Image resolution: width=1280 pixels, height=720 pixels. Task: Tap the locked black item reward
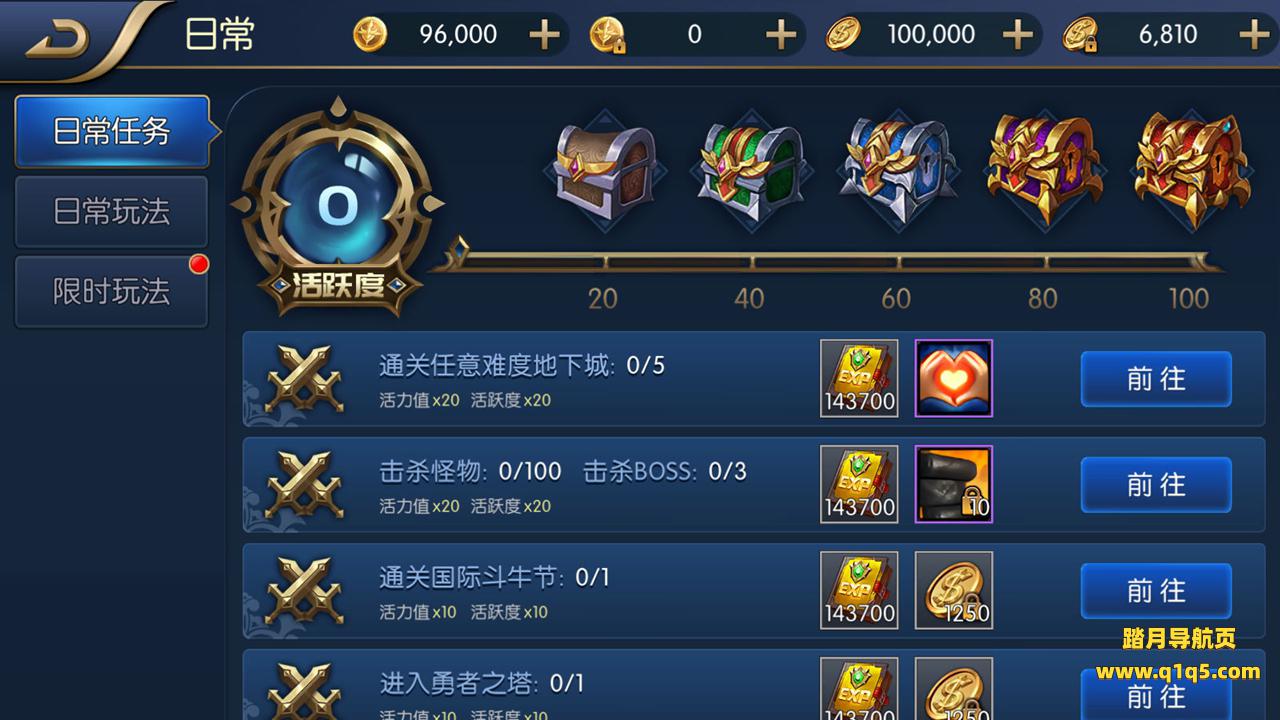(x=954, y=484)
